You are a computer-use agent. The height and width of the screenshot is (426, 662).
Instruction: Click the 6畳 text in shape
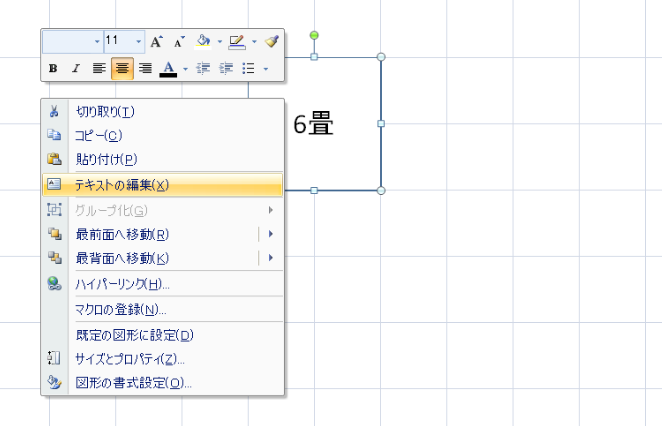pos(313,124)
